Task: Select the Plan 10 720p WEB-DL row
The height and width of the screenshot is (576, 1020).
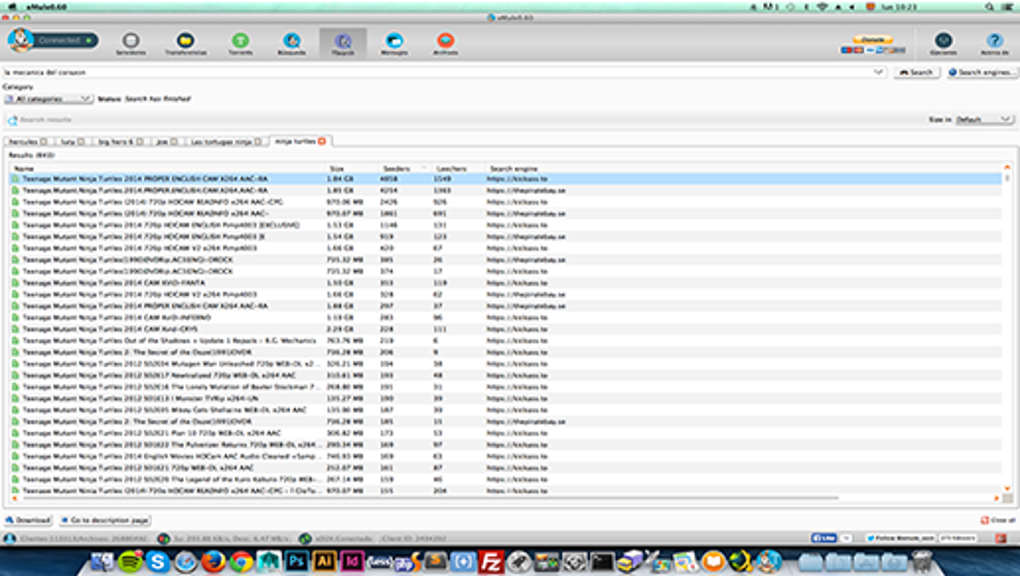Action: tap(506, 433)
